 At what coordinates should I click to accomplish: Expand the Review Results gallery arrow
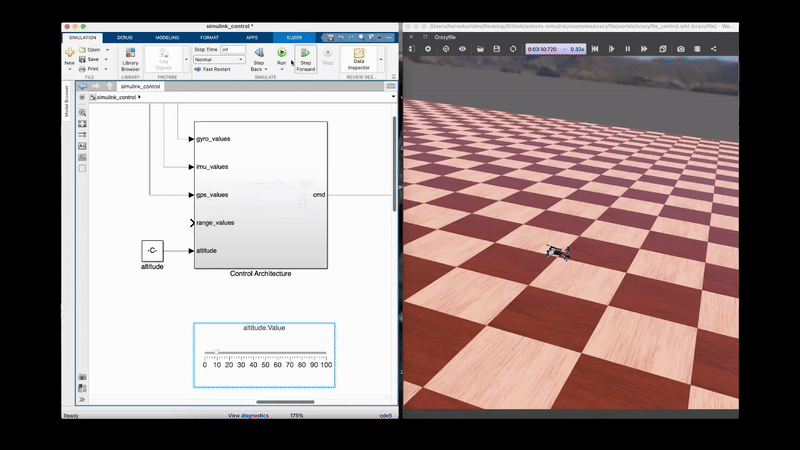[381, 60]
